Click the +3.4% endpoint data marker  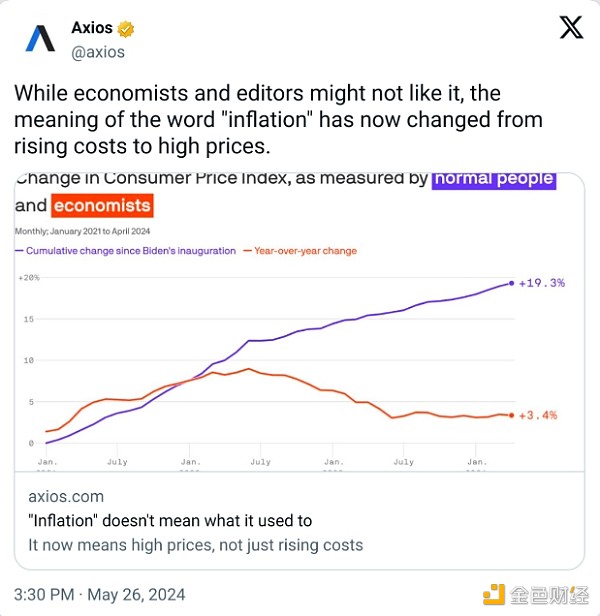(x=511, y=415)
